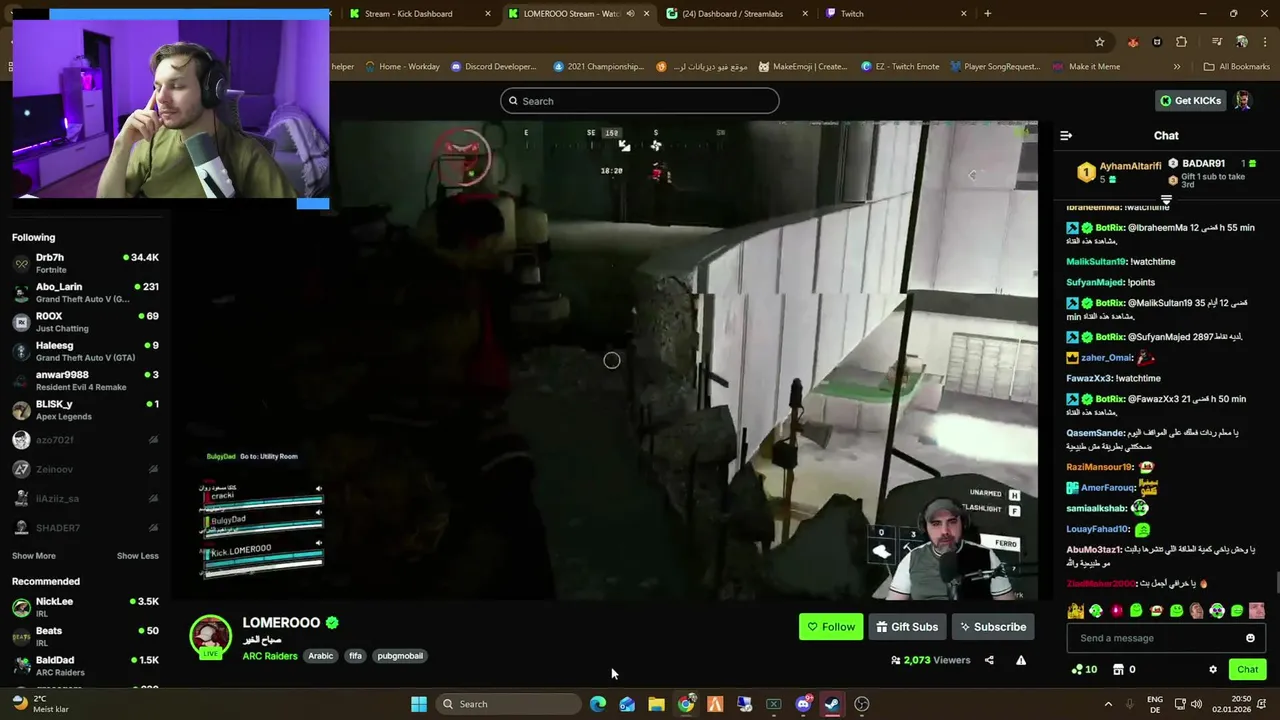This screenshot has height=720, width=1280.
Task: Switch to the Twitch tab
Action: [895, 14]
